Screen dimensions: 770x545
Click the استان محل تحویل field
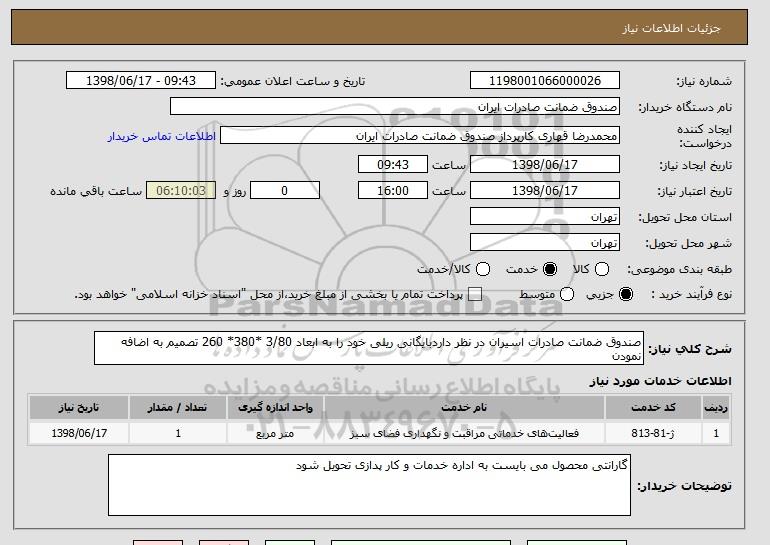pos(545,217)
